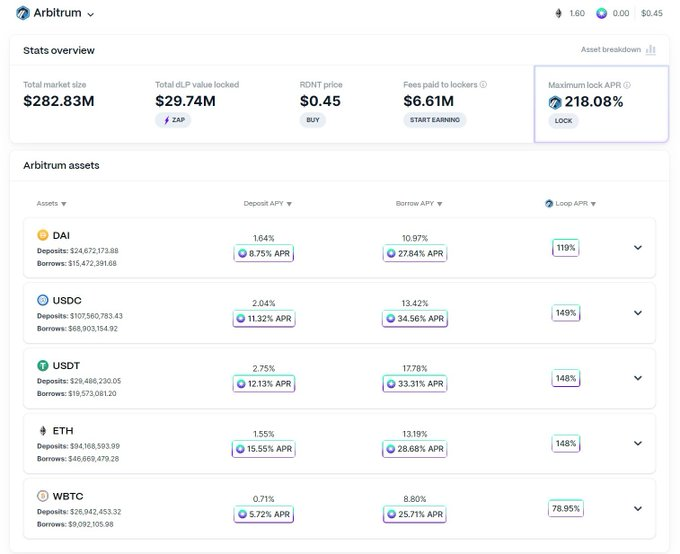This screenshot has height=554, width=680.
Task: Click info icon beside Maximum lock APR
Action: (627, 85)
